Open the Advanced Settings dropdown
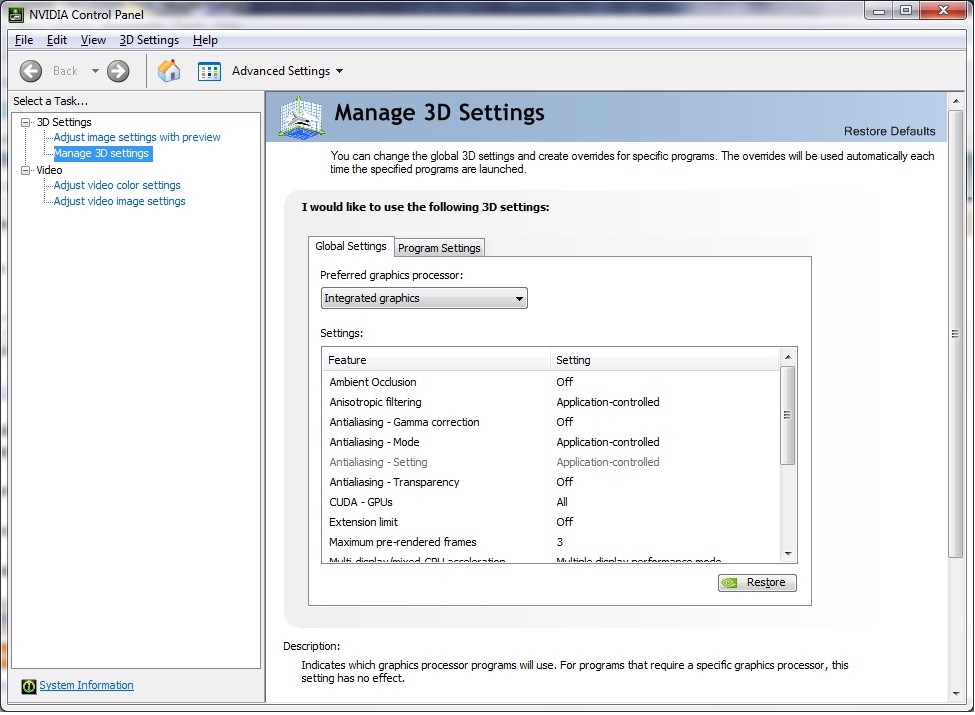The height and width of the screenshot is (715, 975). pyautogui.click(x=288, y=71)
